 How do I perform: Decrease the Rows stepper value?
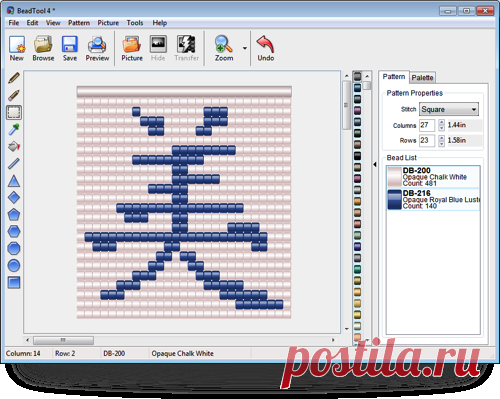[x=442, y=144]
